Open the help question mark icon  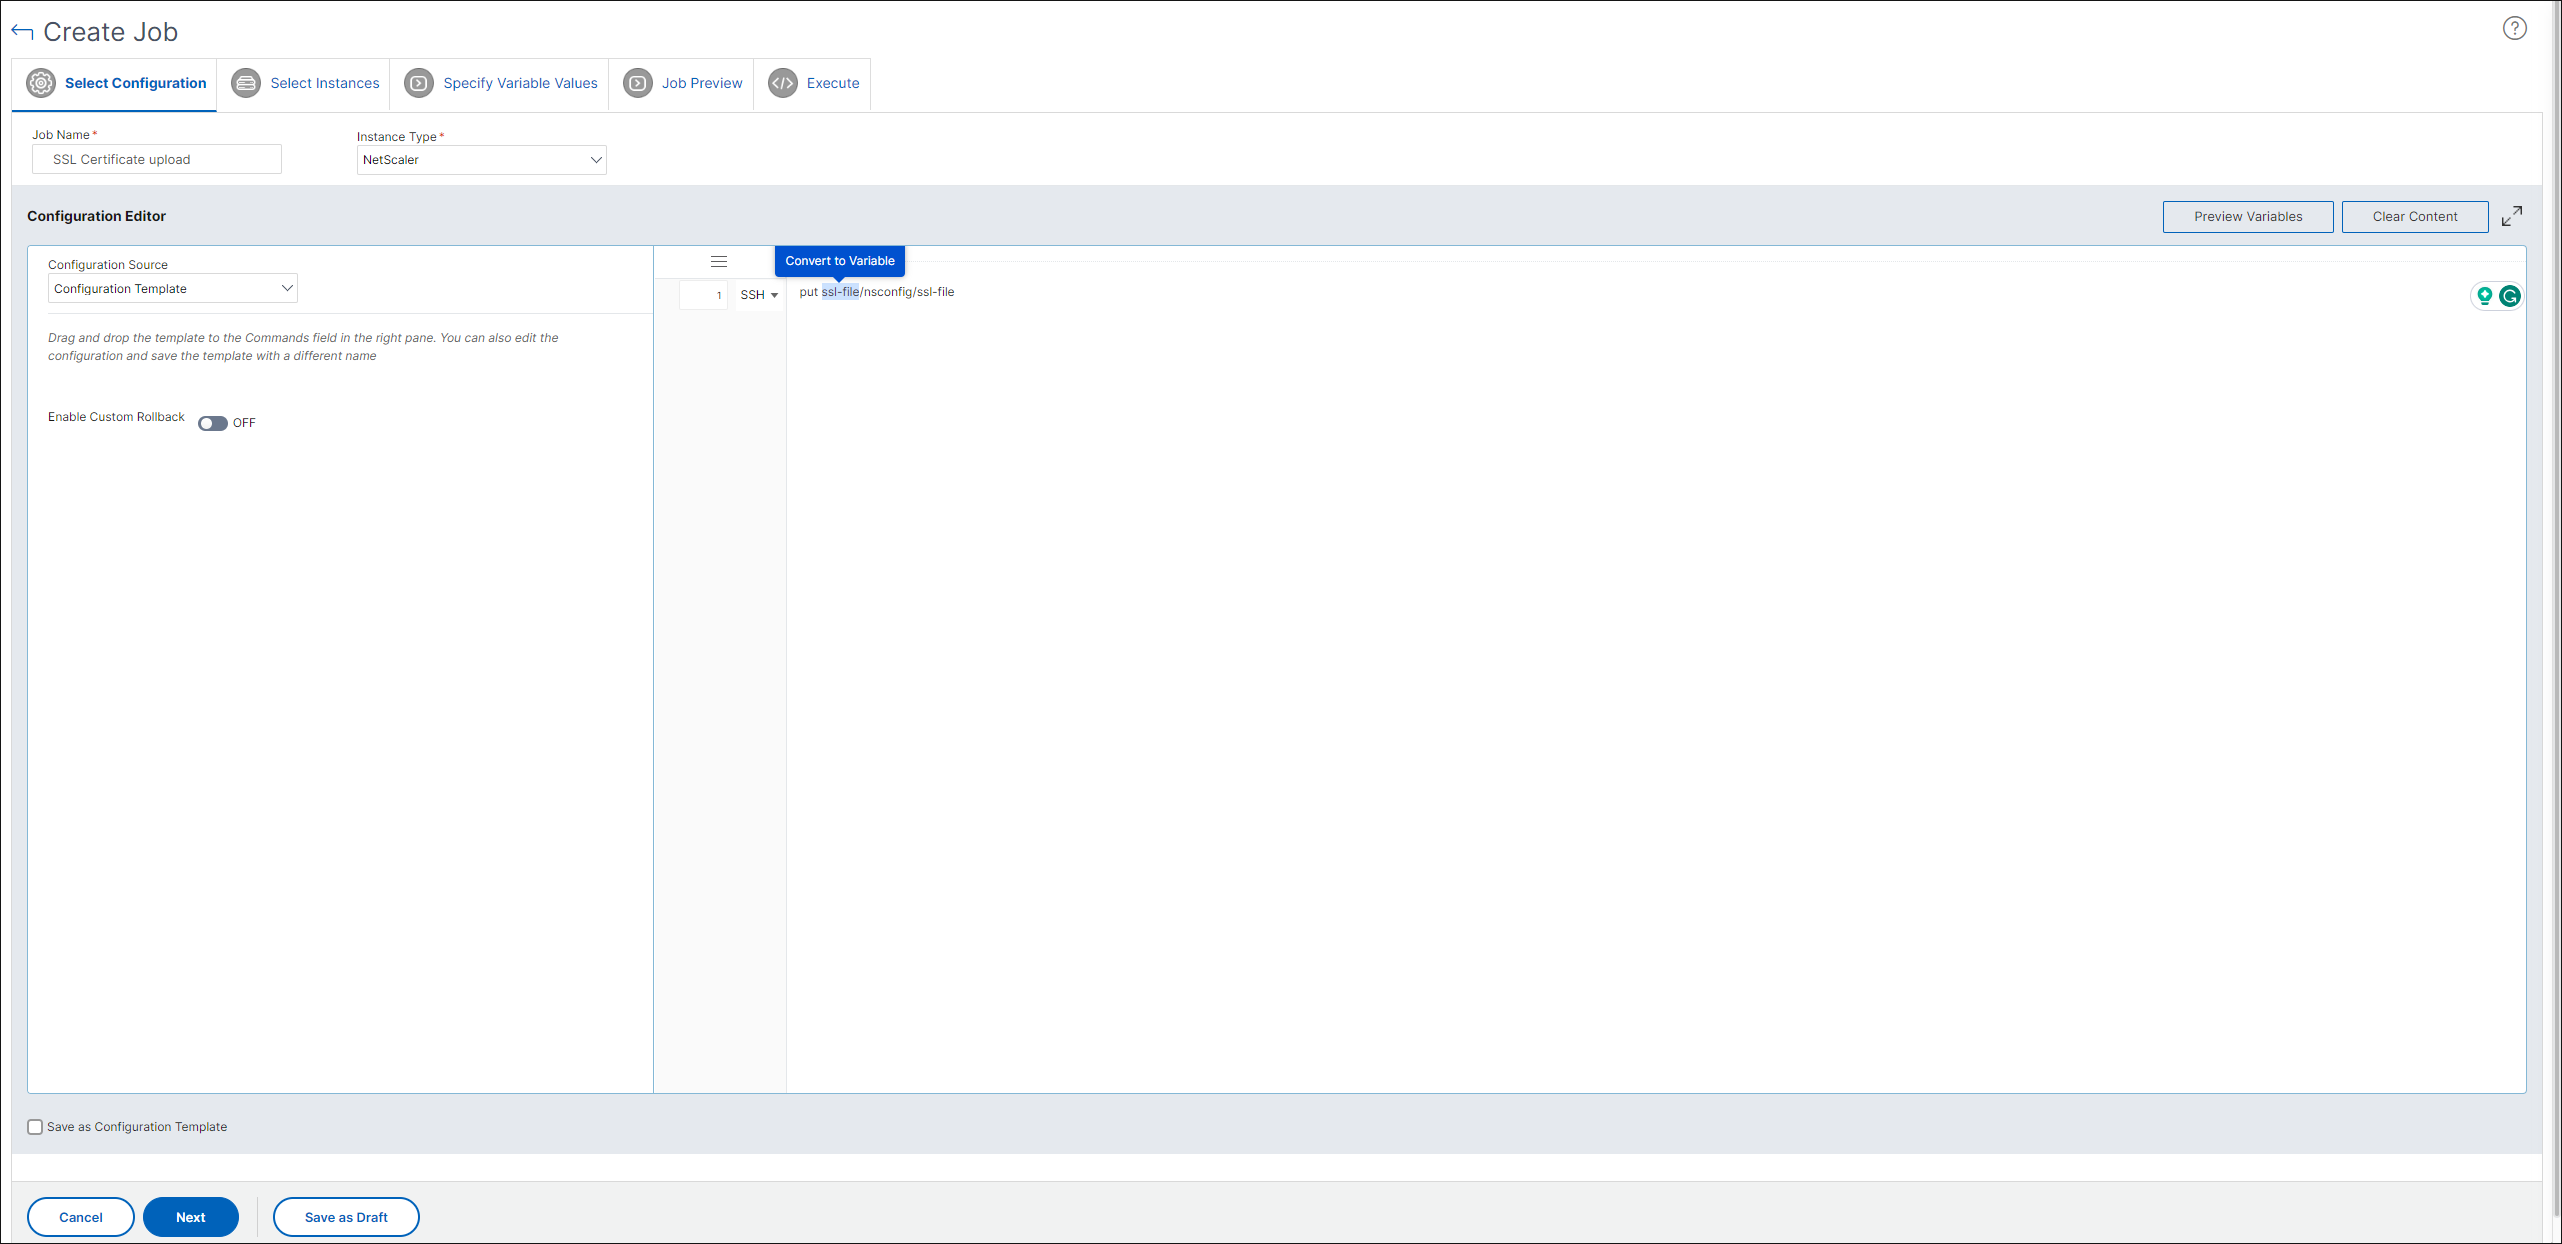pyautogui.click(x=2514, y=28)
